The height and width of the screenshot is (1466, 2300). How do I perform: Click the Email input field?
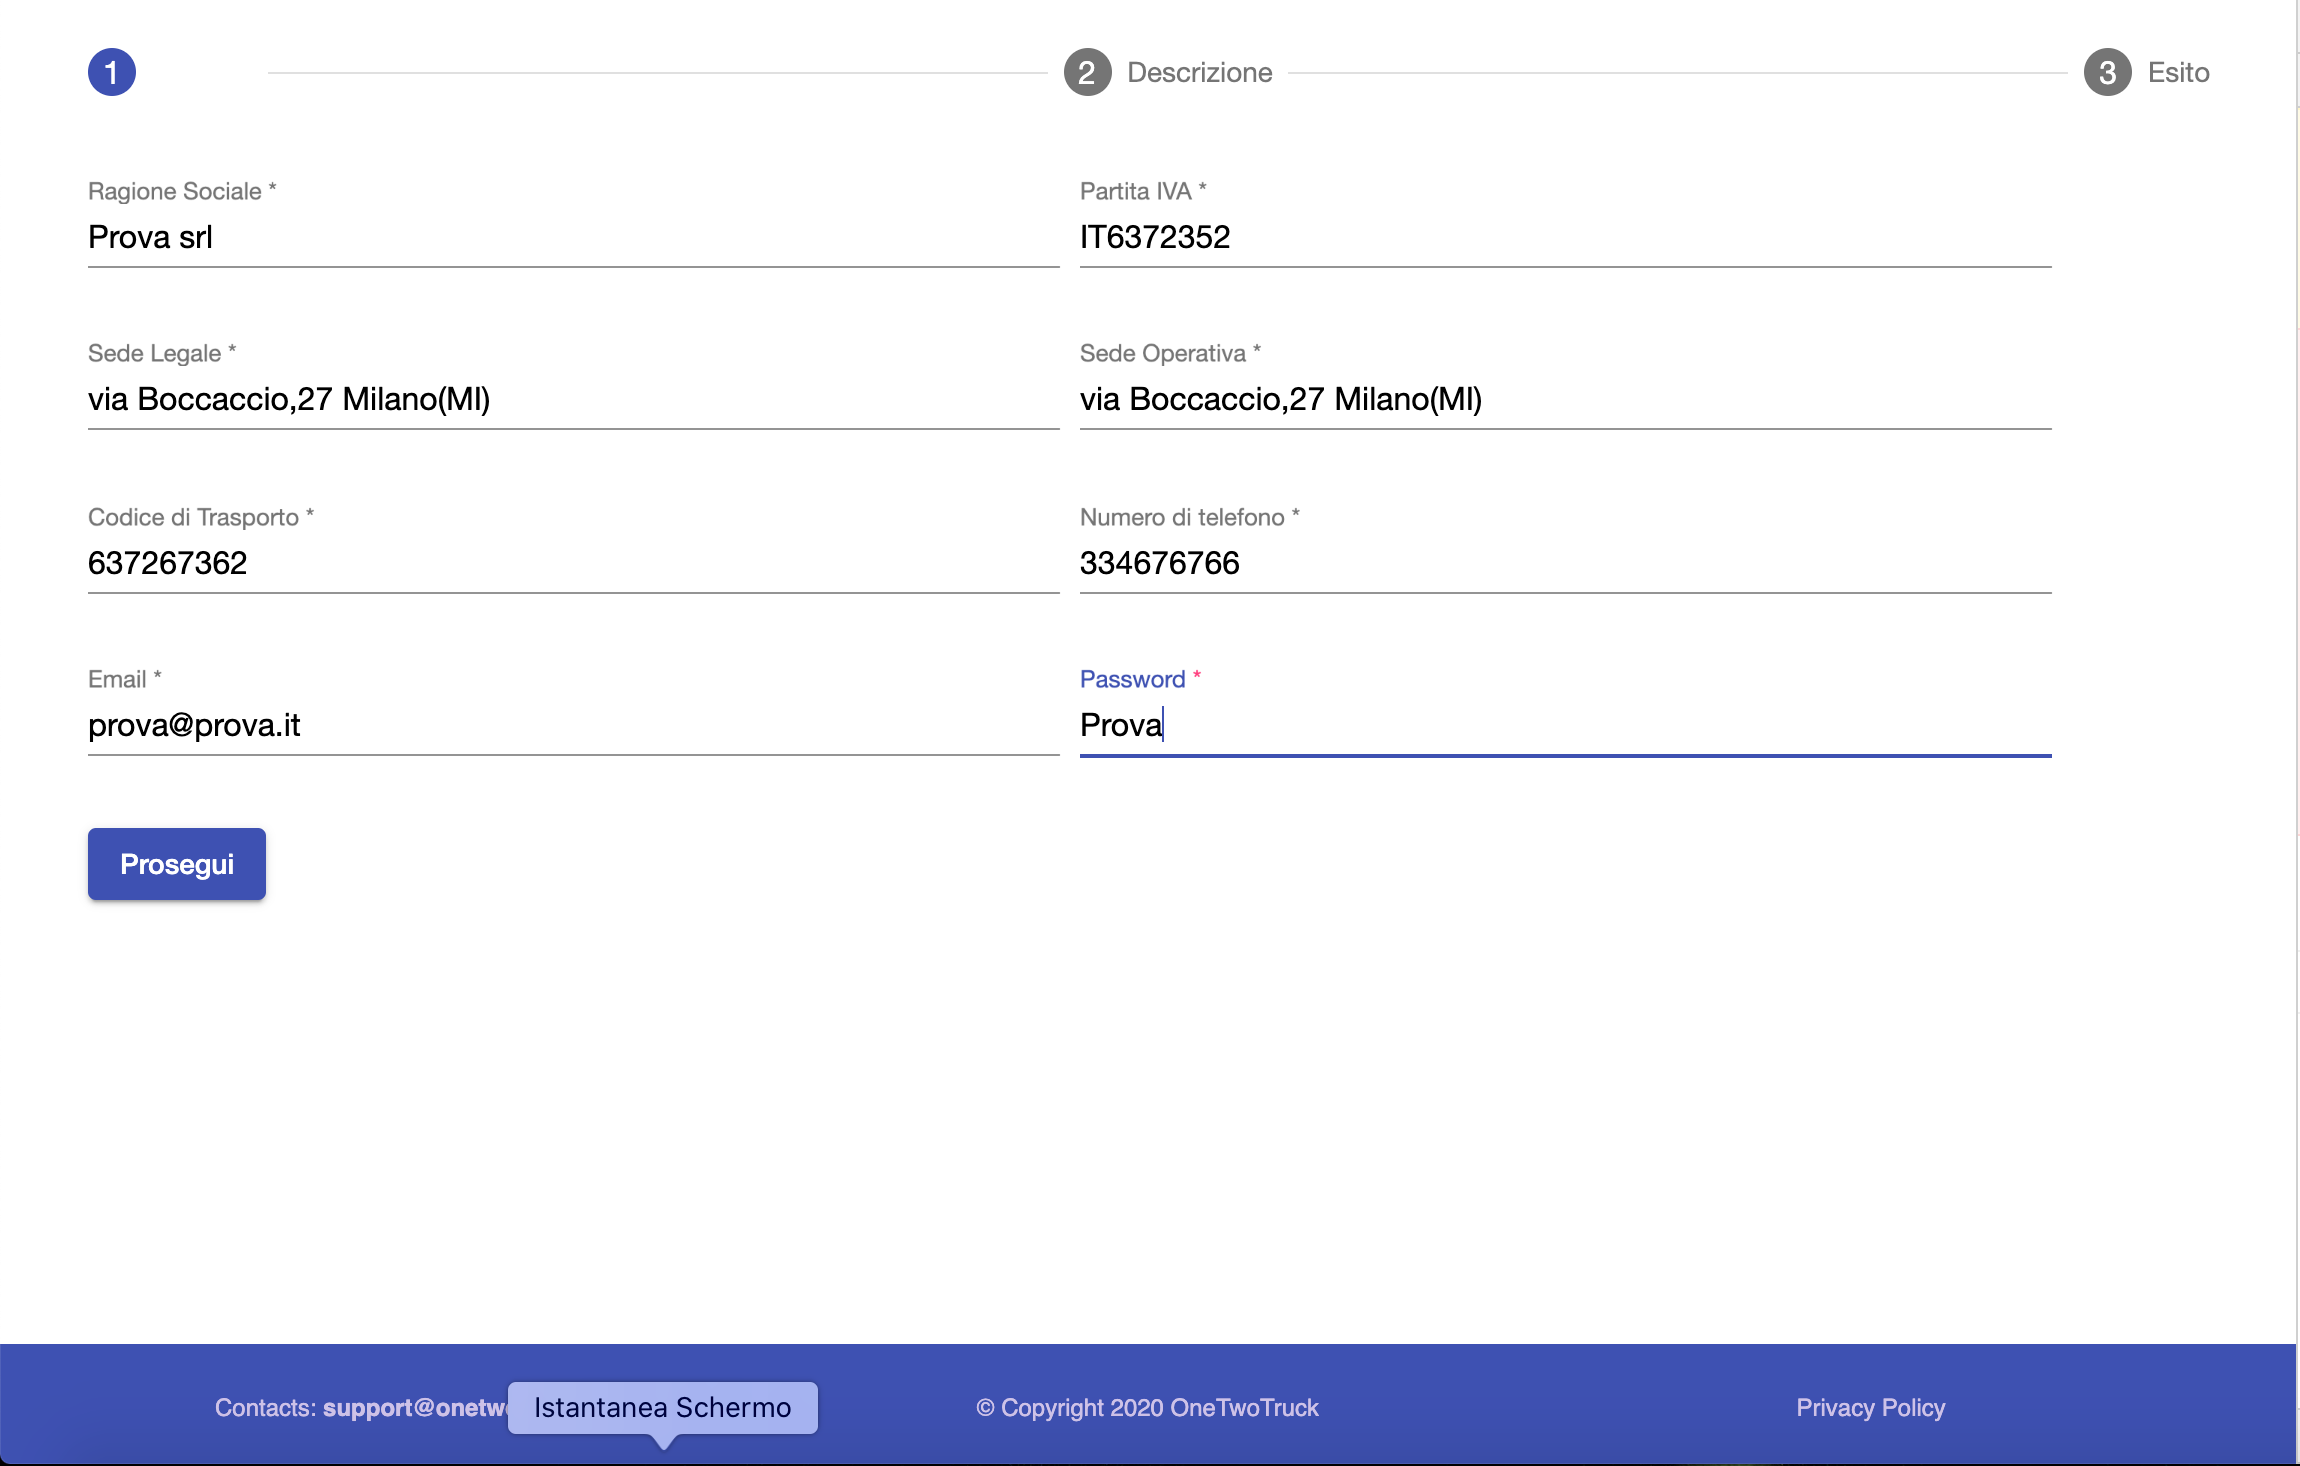pos(573,725)
